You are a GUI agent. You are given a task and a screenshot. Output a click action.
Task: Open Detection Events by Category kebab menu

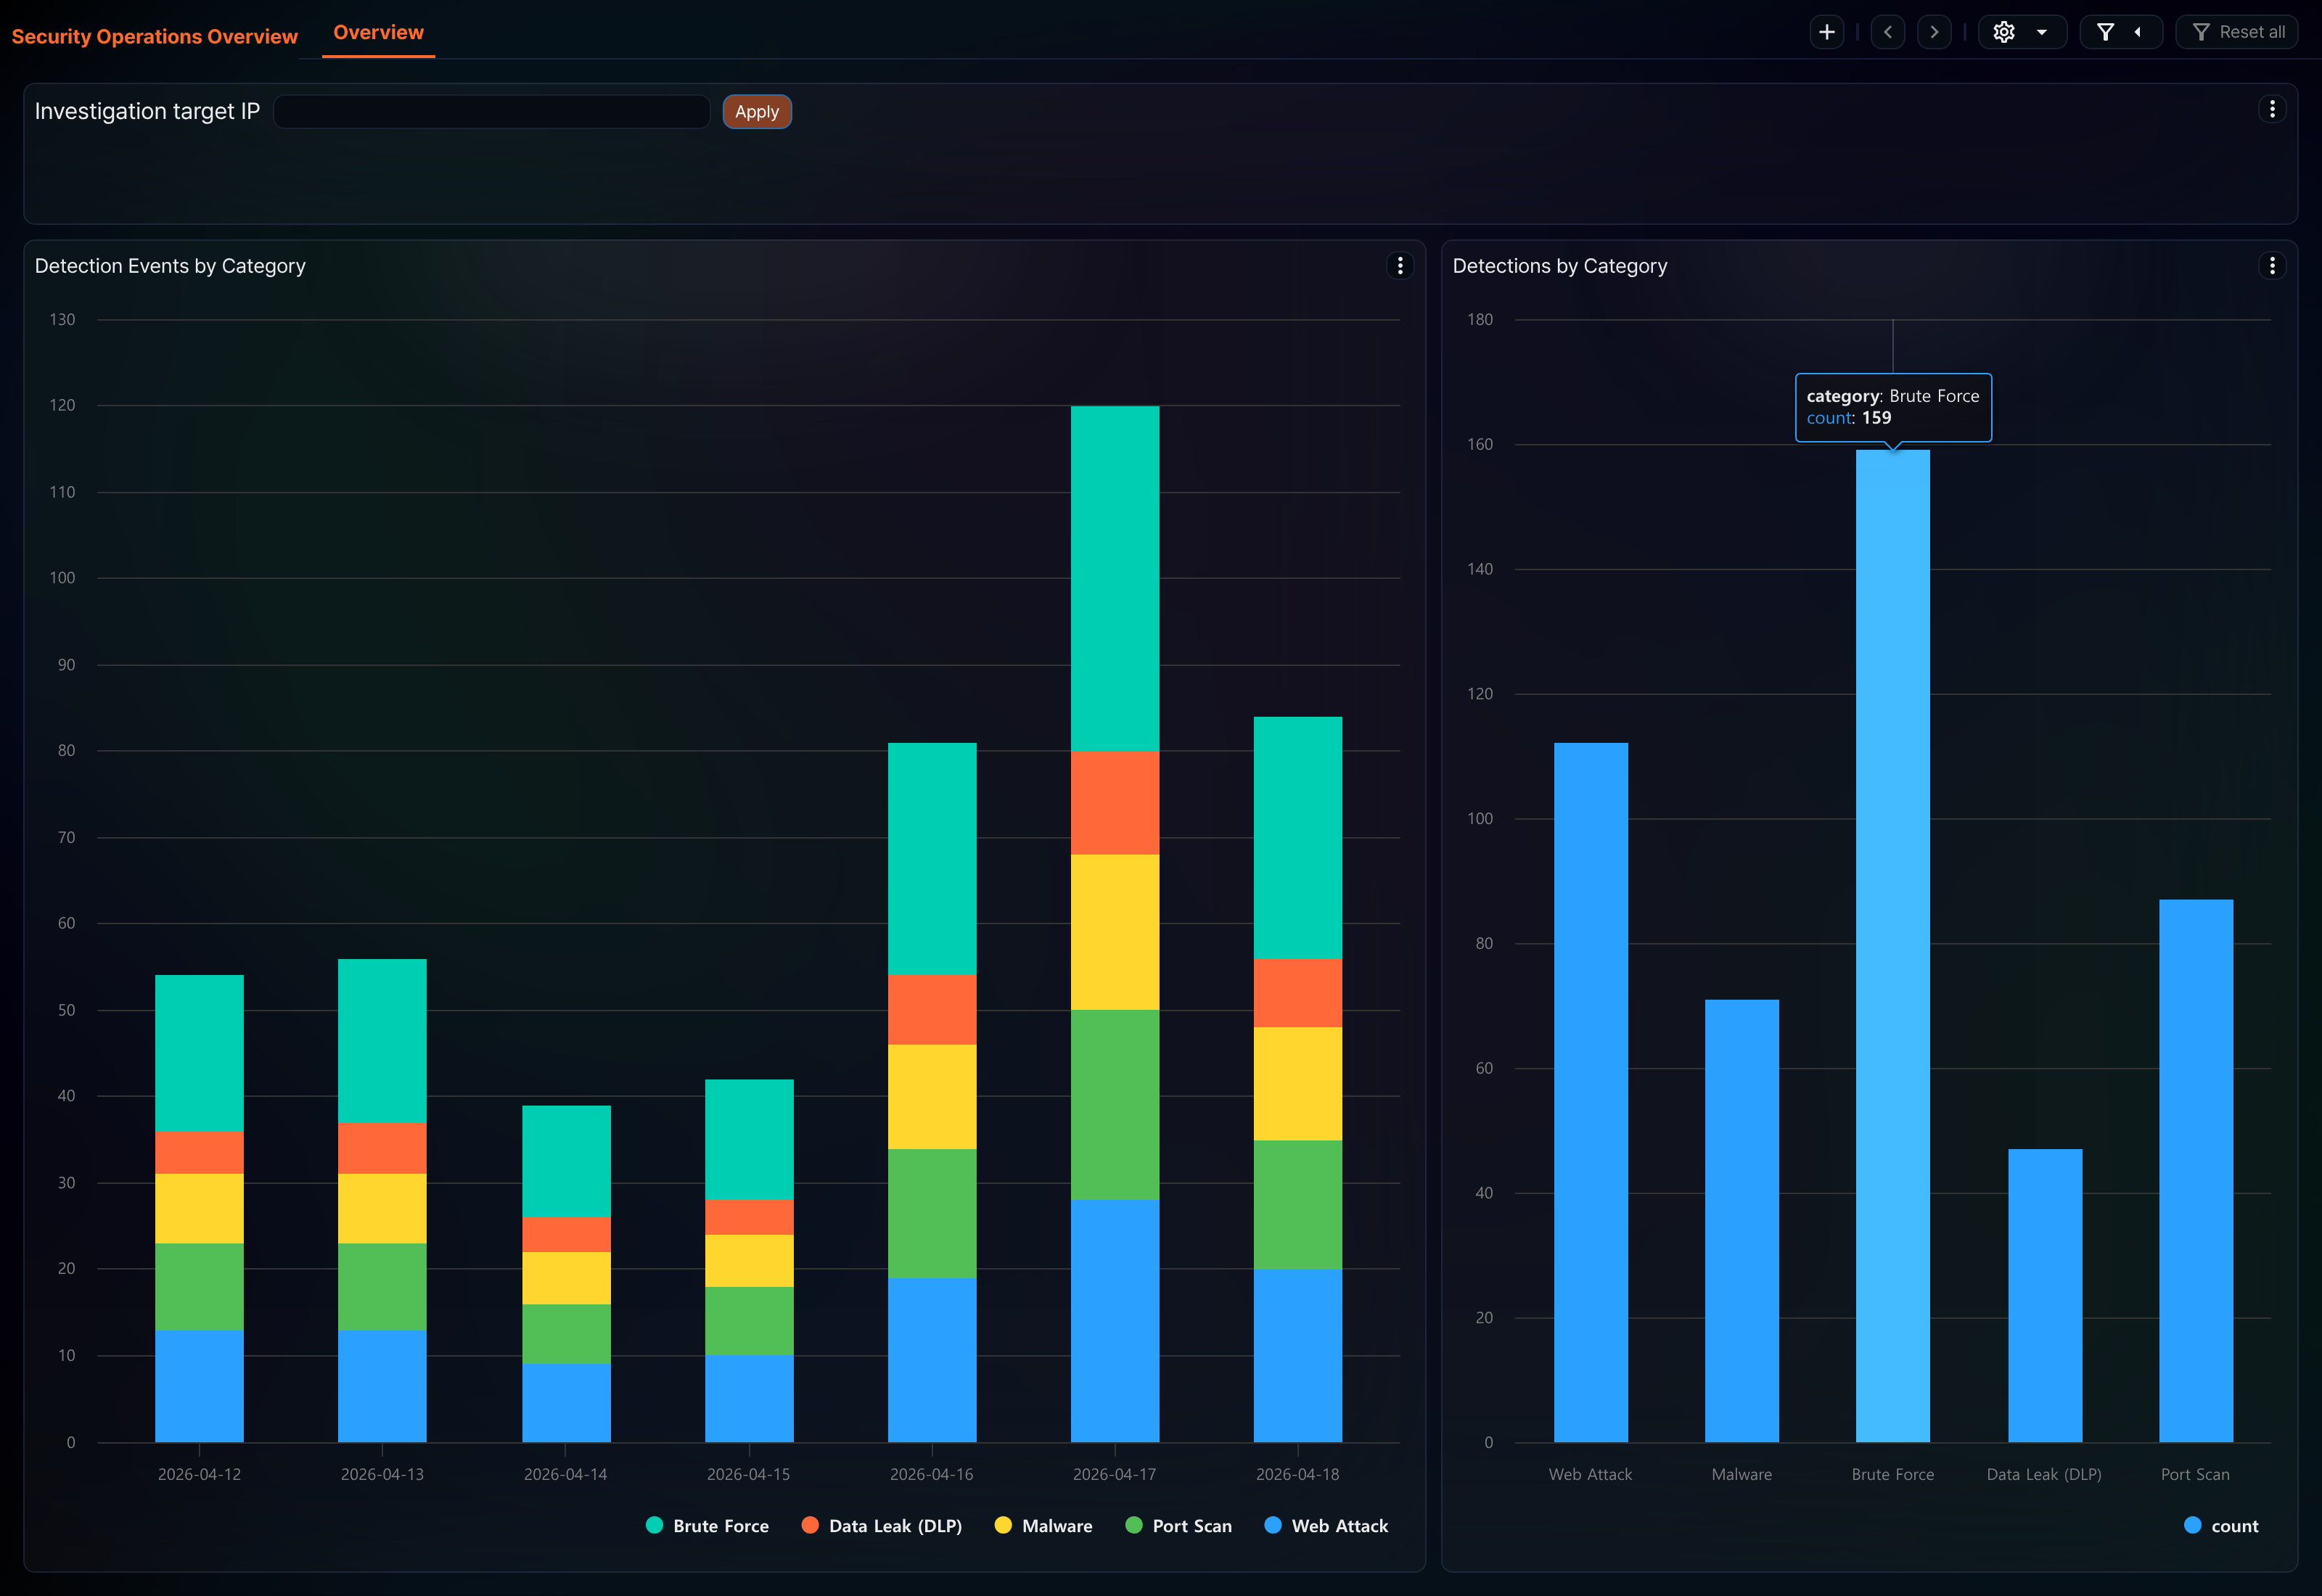pyautogui.click(x=1400, y=265)
